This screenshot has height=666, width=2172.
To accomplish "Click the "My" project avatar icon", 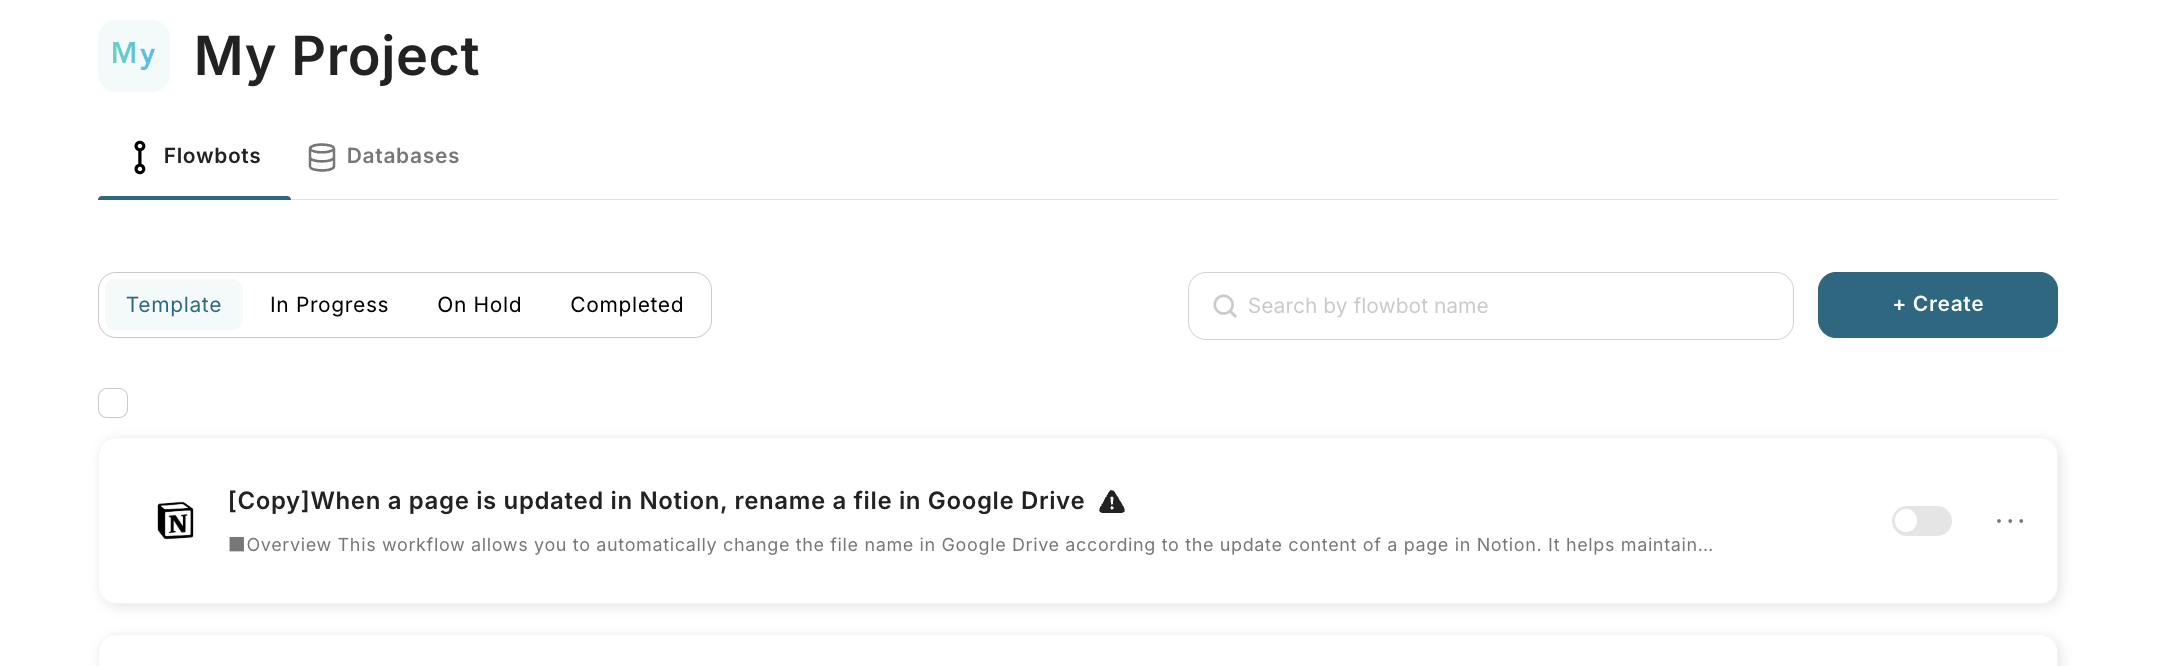I will pos(134,56).
